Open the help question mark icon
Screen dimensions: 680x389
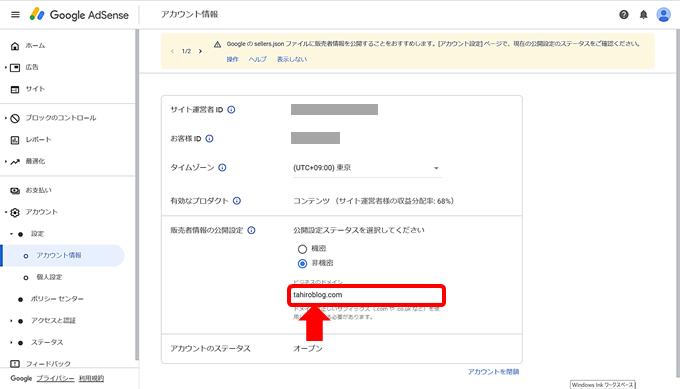[x=624, y=15]
